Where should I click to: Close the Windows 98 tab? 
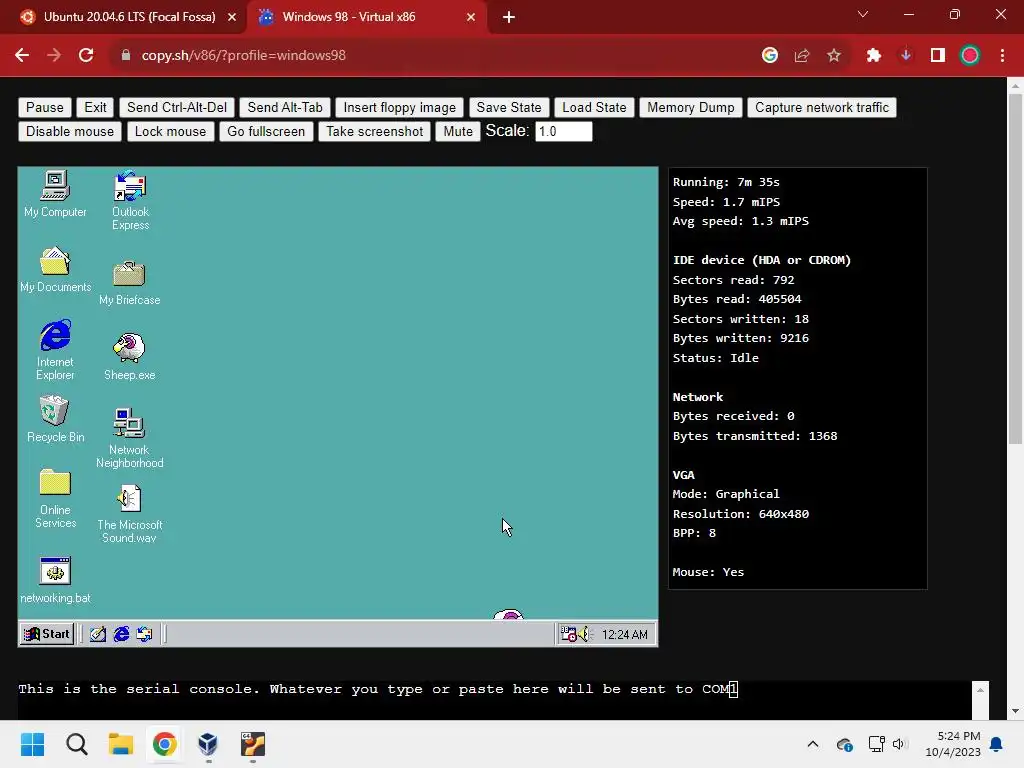(x=471, y=17)
